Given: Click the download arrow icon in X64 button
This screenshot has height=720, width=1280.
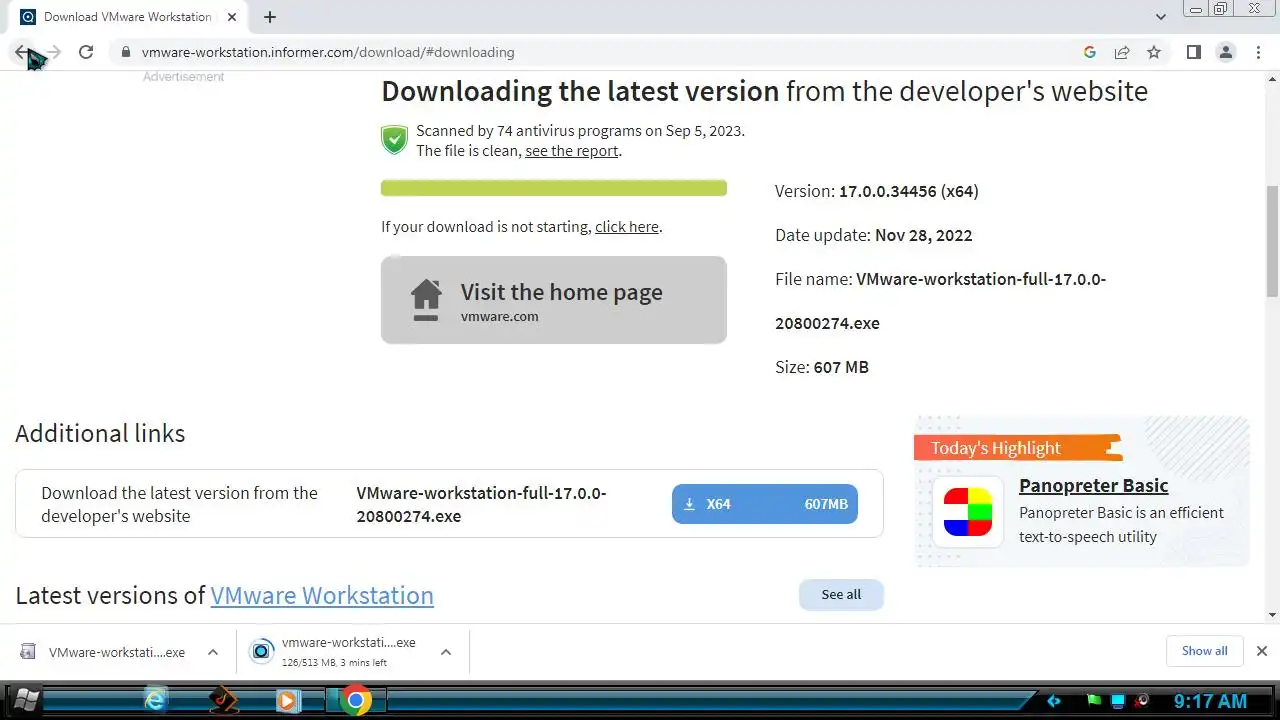Looking at the screenshot, I should (x=689, y=504).
